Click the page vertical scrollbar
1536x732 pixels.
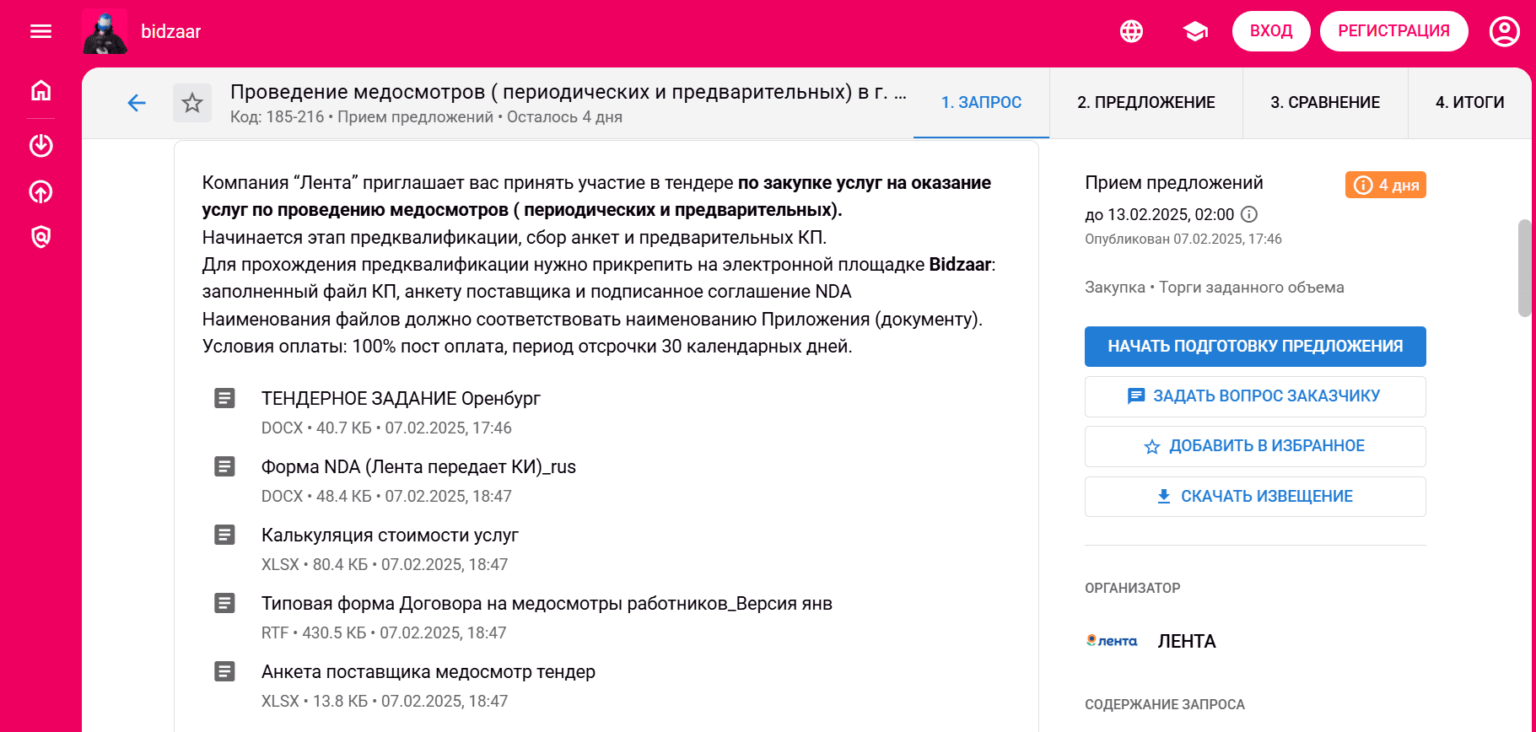click(1525, 268)
